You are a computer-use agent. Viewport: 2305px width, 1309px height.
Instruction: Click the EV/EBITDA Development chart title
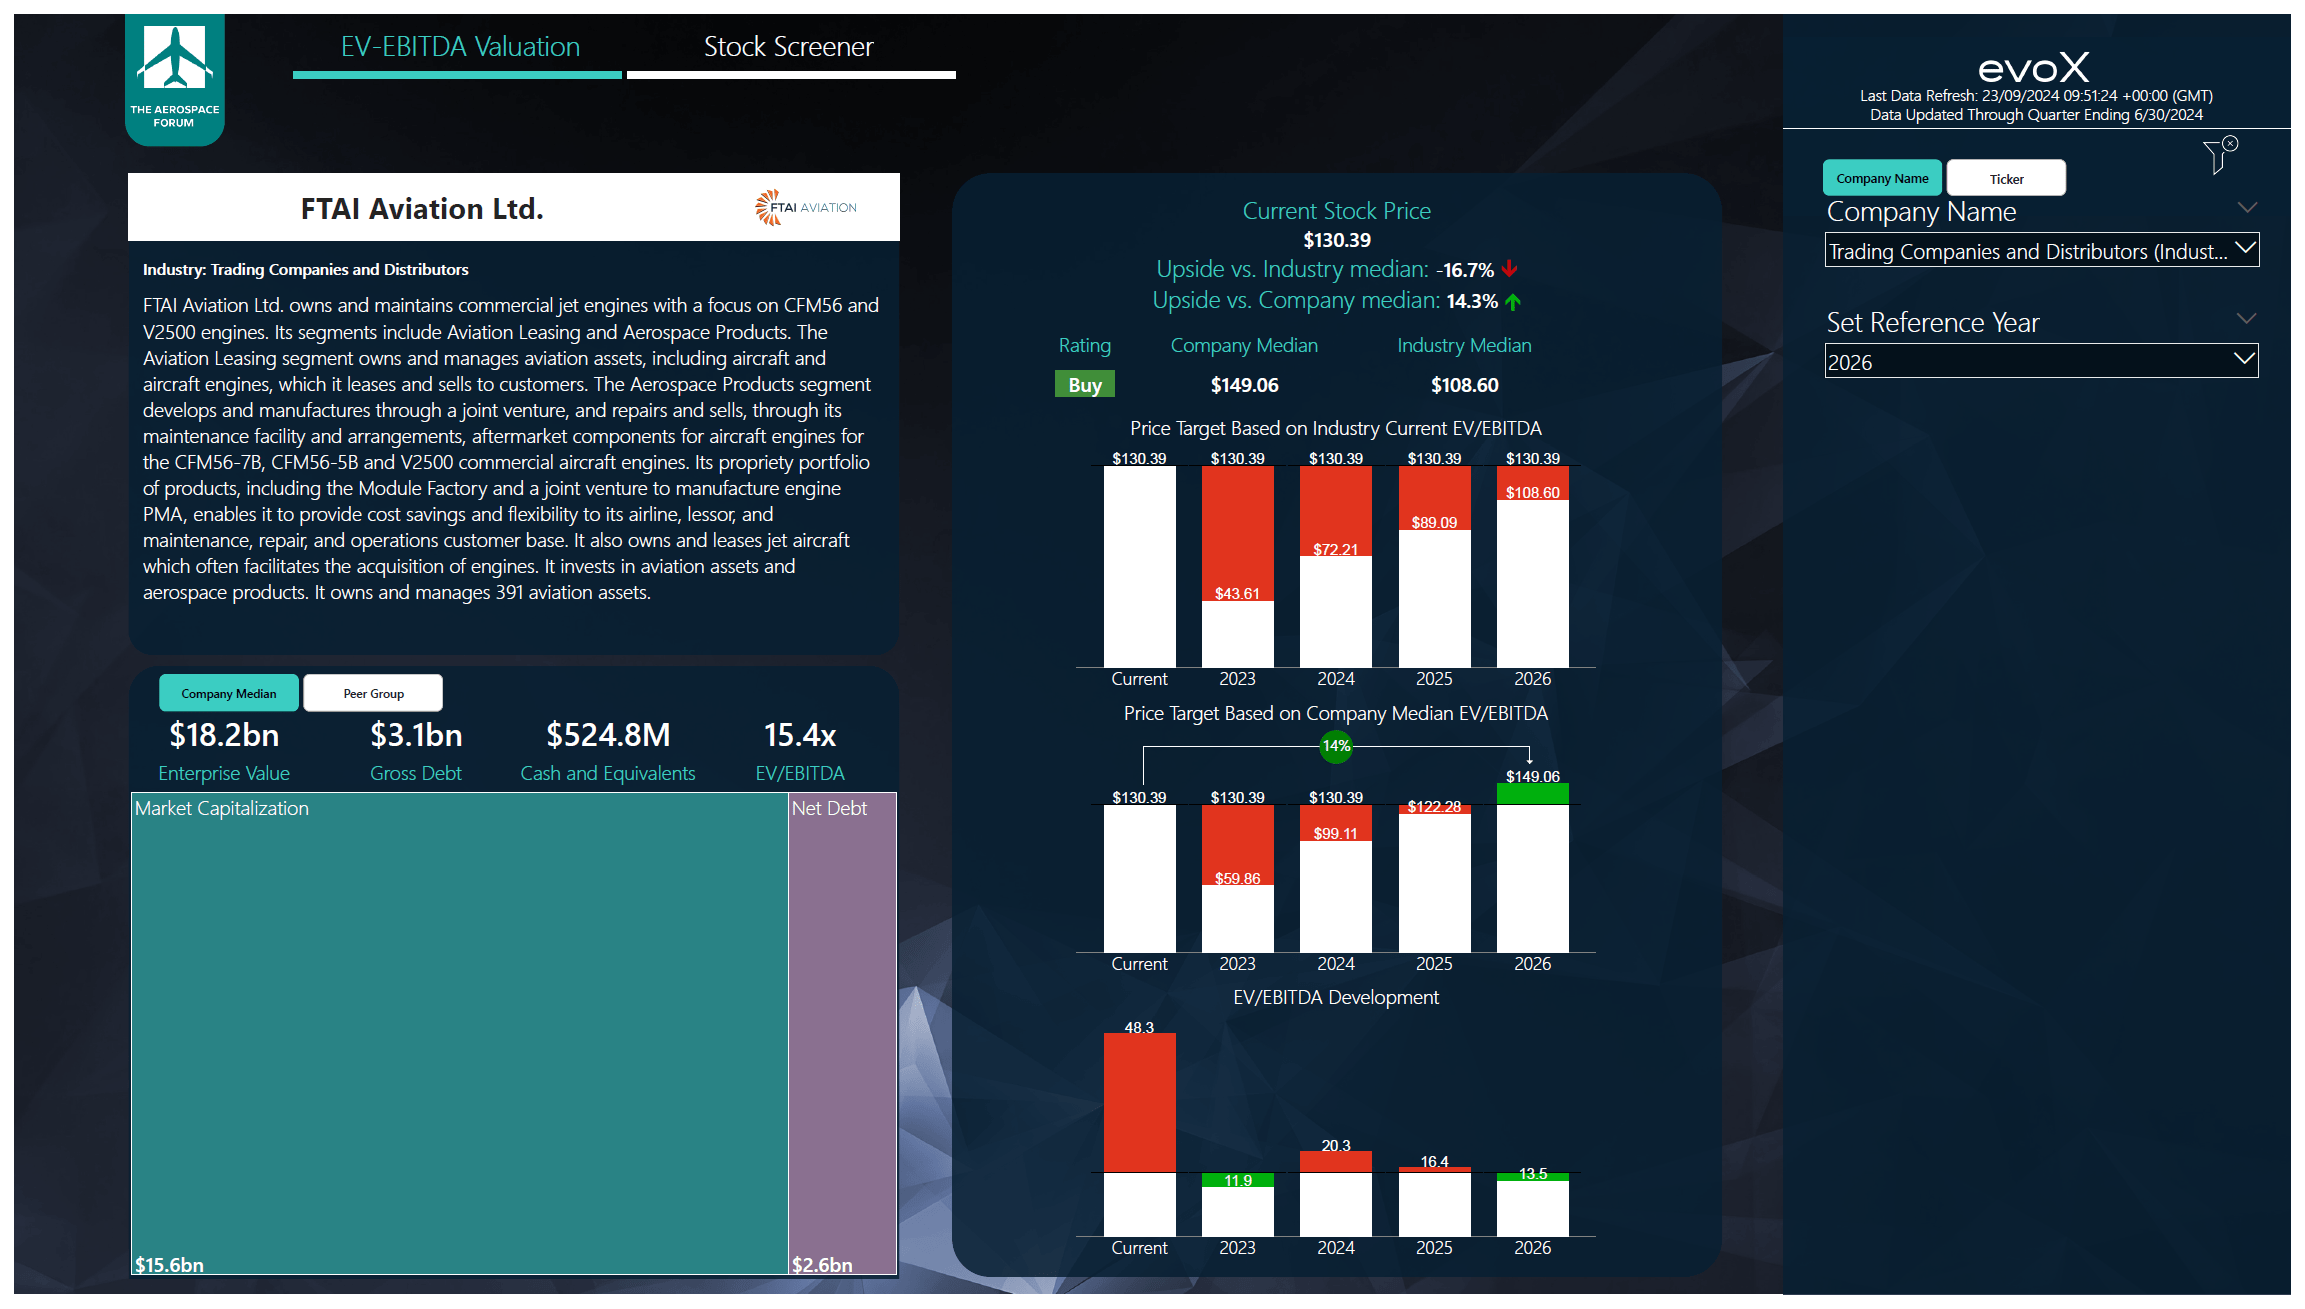[1336, 997]
